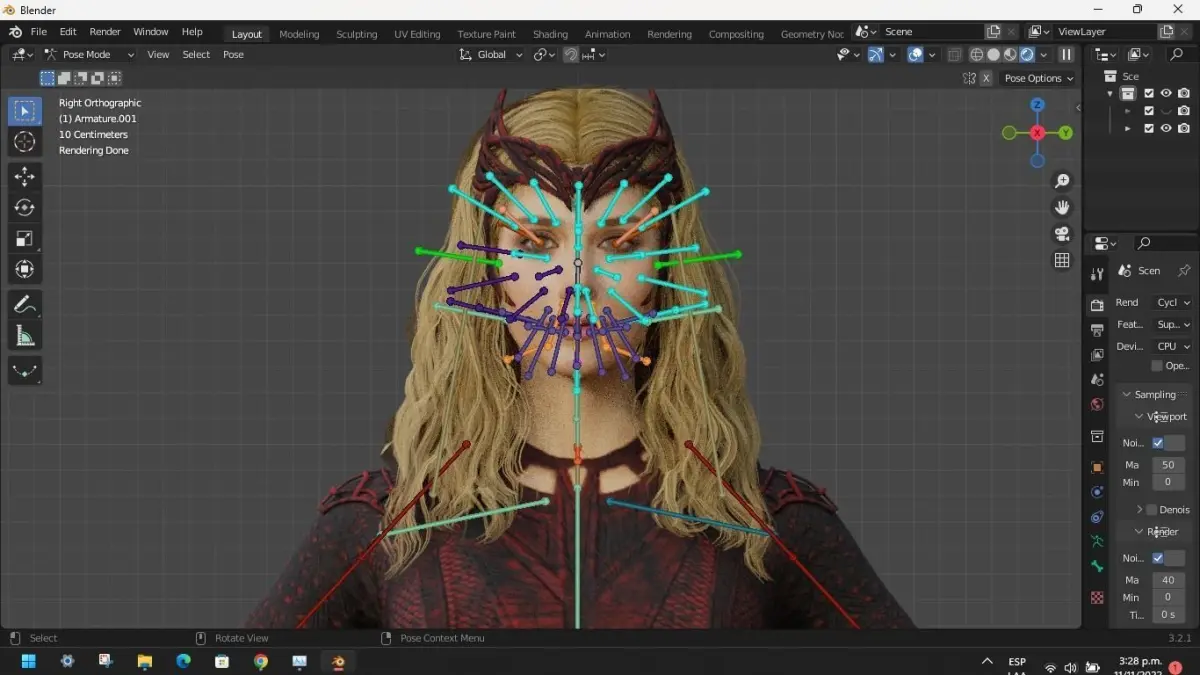The image size is (1200, 675).
Task: Toggle show overlays button
Action: (x=915, y=55)
